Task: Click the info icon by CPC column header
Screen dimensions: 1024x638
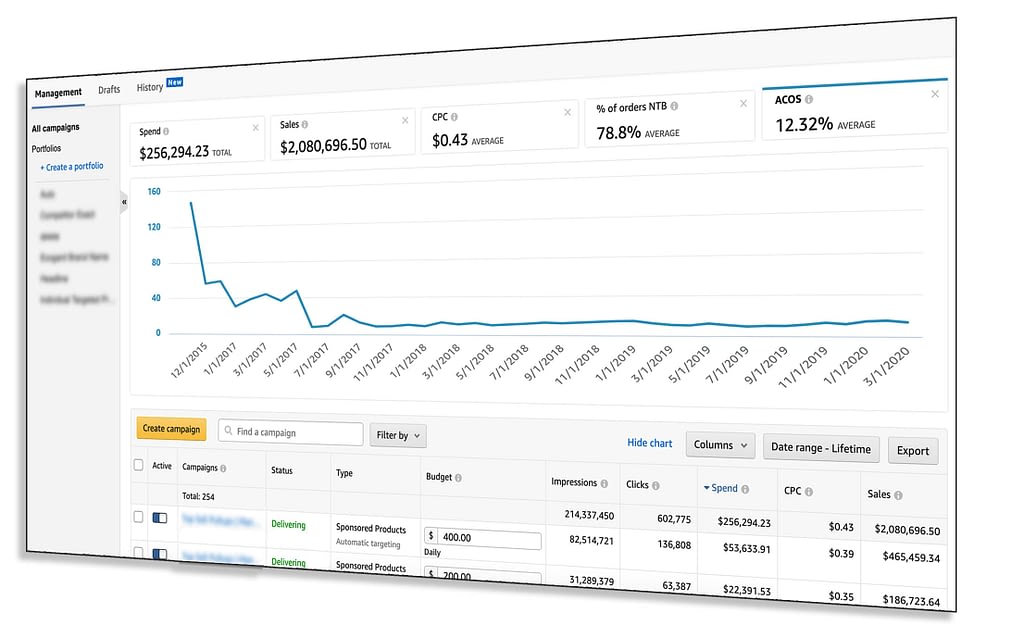Action: 808,492
